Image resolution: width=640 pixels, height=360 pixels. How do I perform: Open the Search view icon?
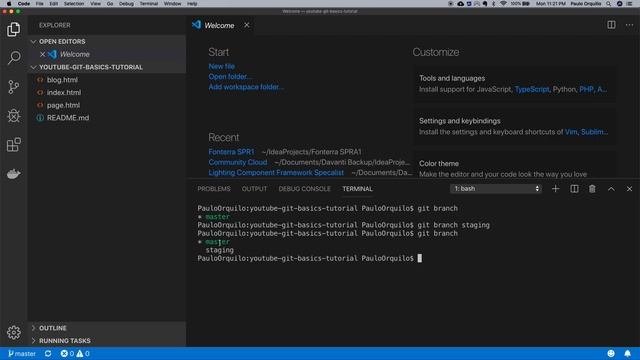click(13, 58)
